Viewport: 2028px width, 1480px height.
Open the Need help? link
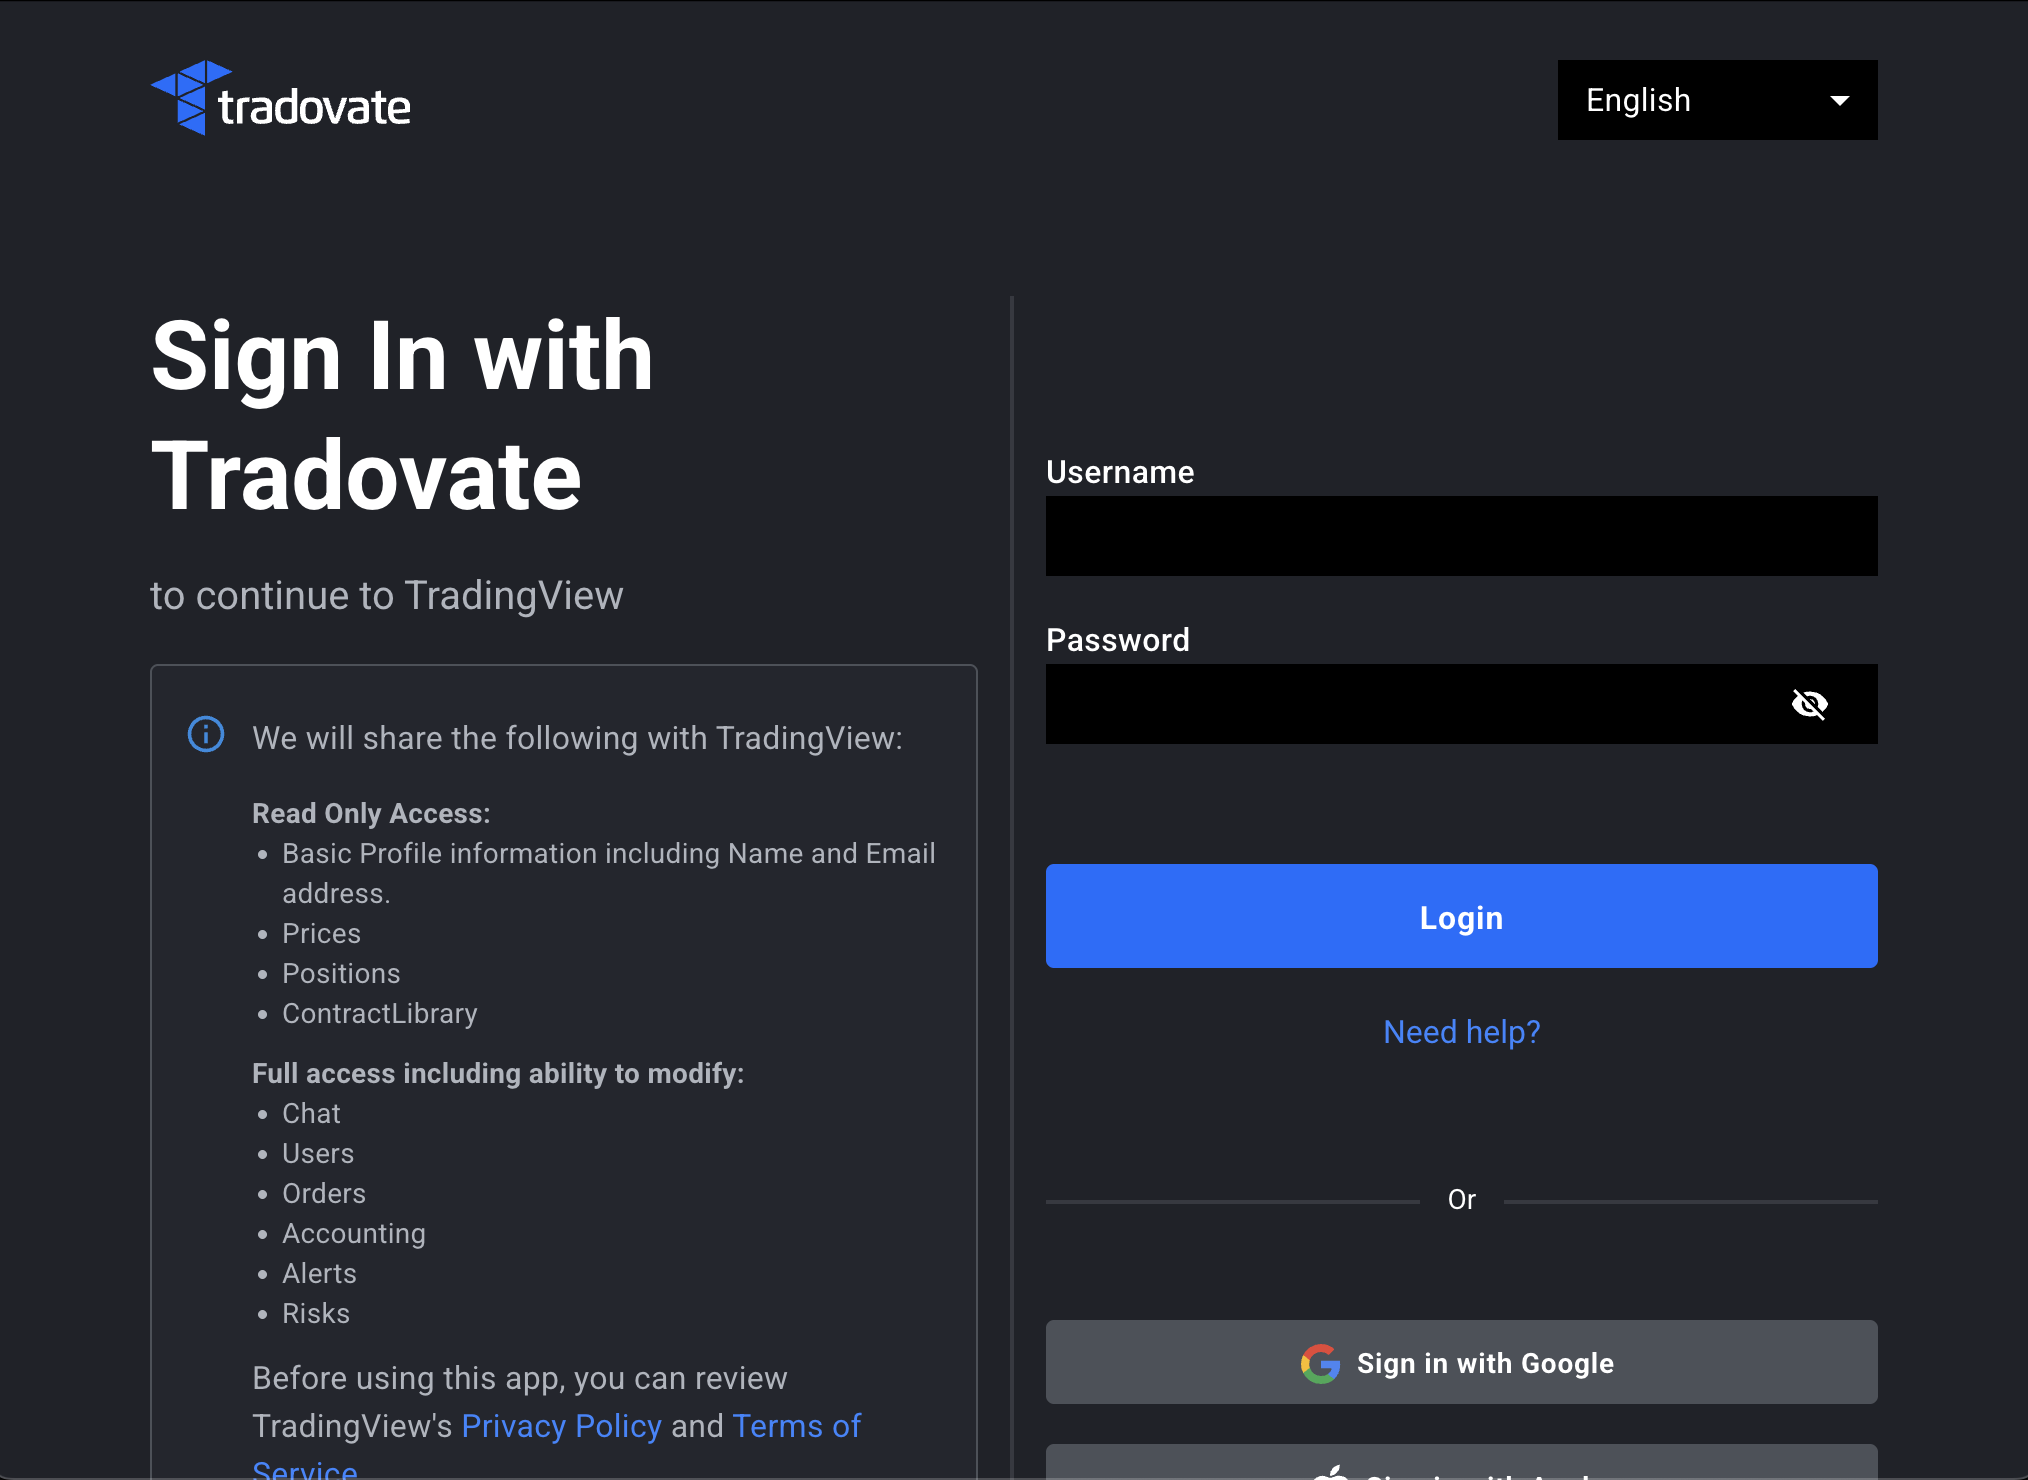(x=1461, y=1032)
